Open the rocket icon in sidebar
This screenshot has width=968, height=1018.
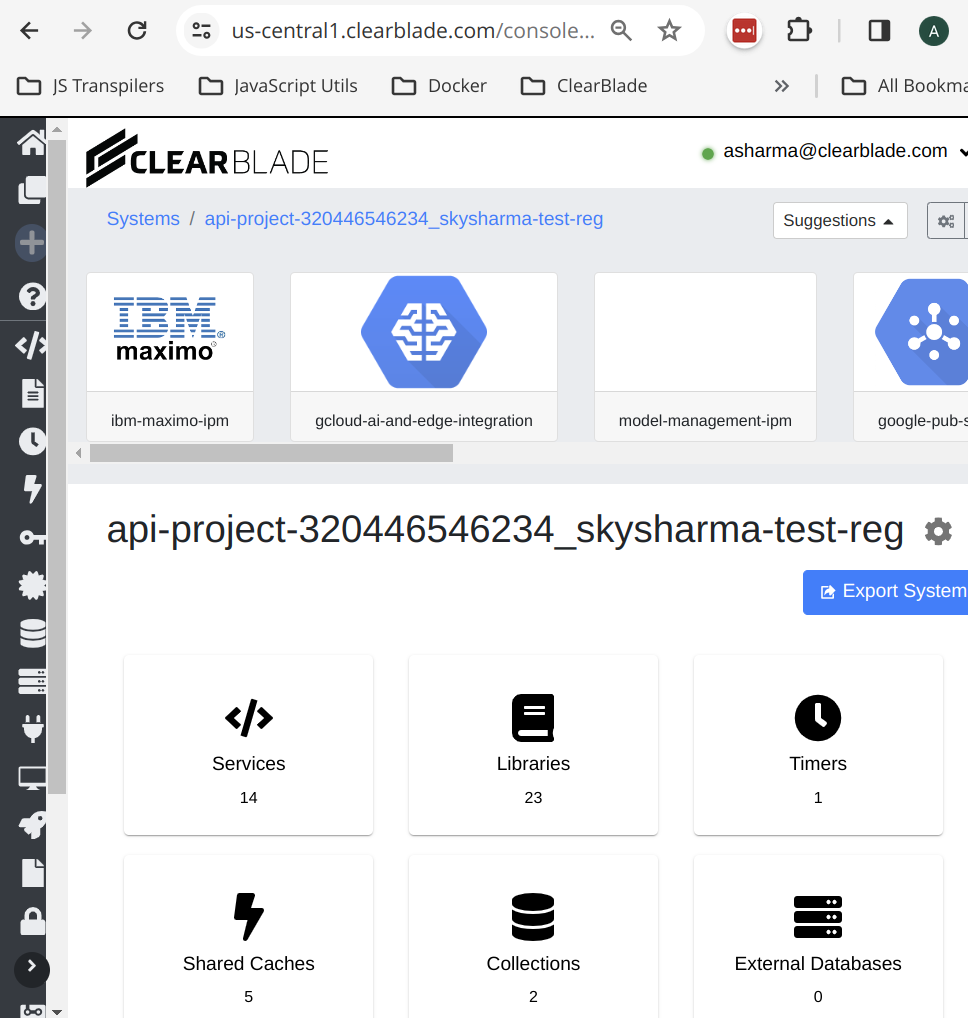coord(31,825)
